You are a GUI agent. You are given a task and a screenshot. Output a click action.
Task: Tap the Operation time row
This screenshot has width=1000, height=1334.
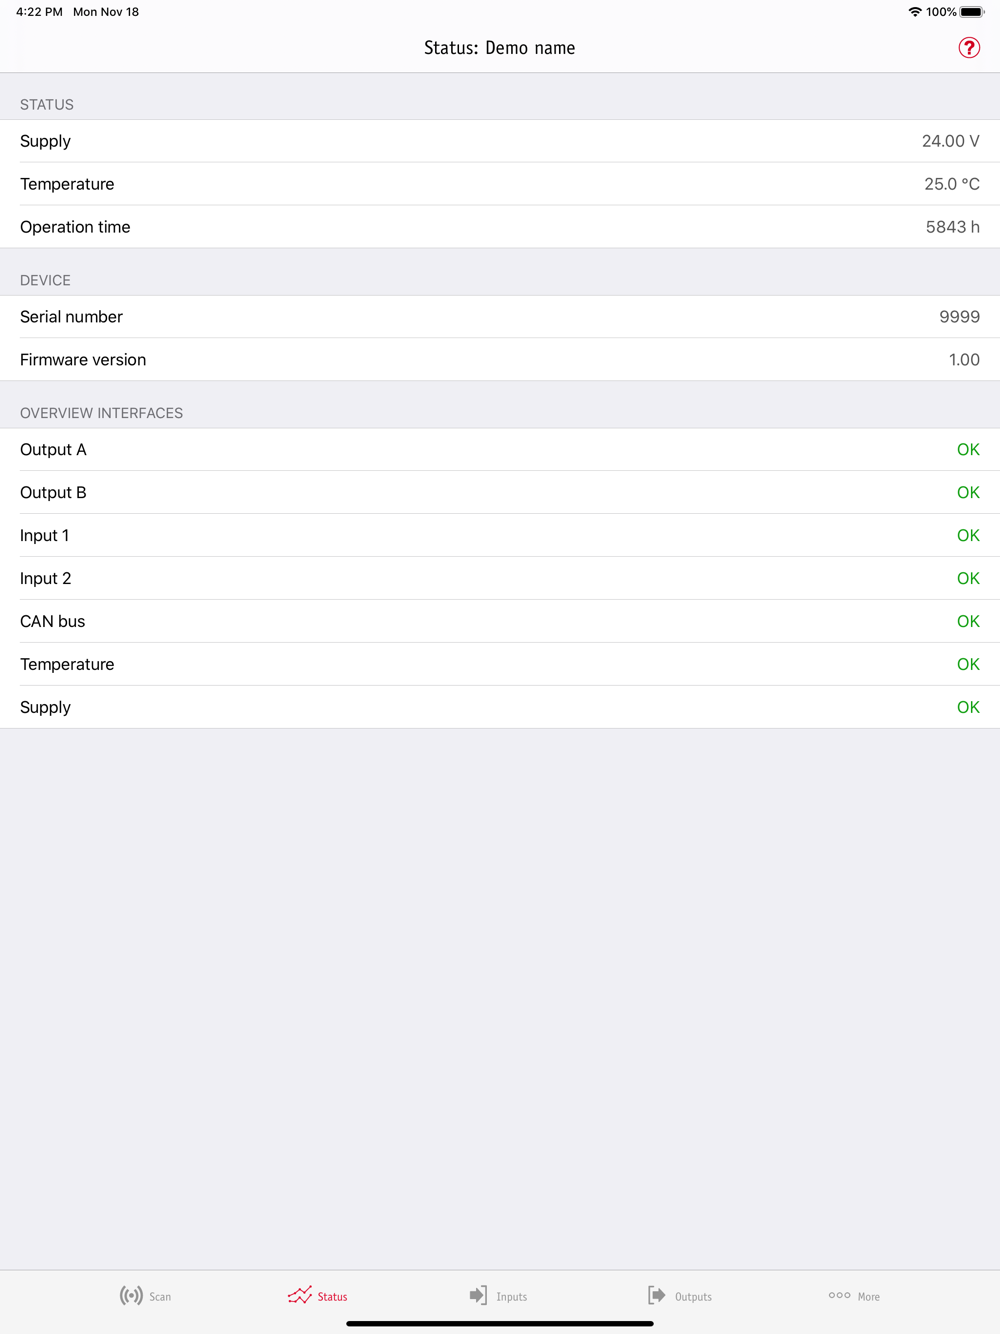[500, 227]
